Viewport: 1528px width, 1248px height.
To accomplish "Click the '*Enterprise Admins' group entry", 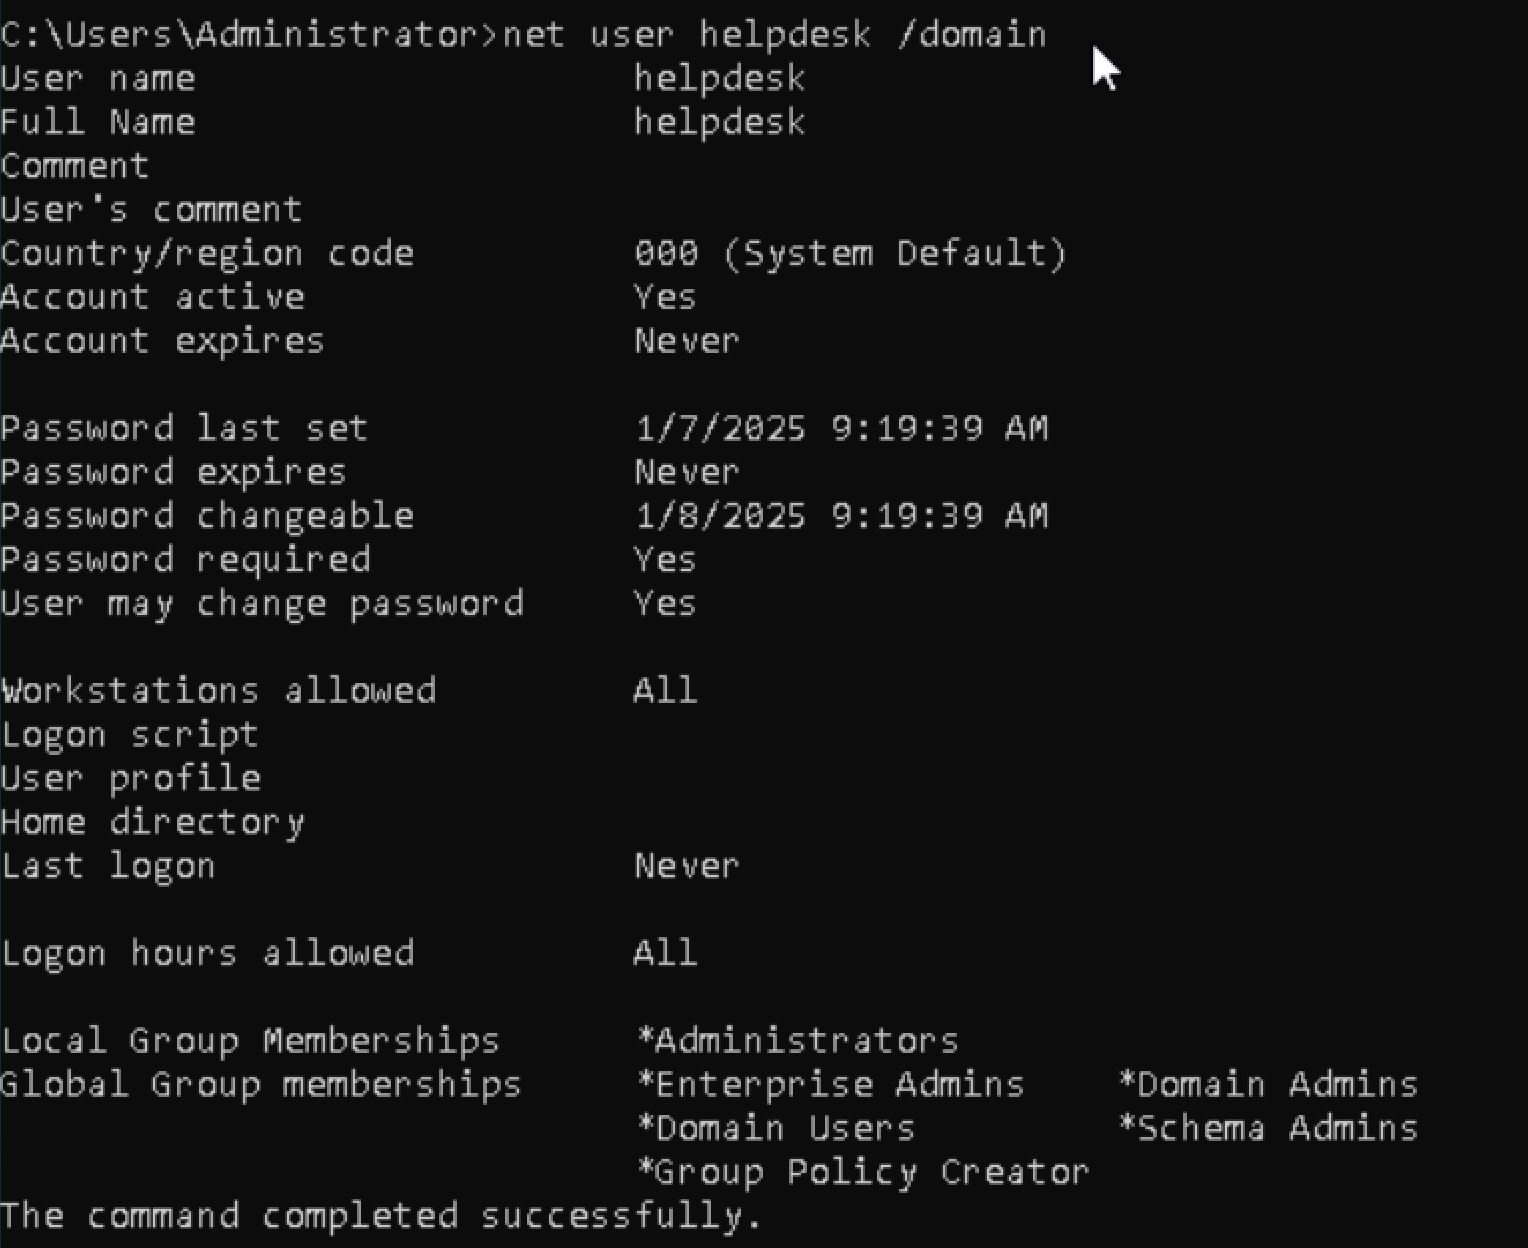I will pyautogui.click(x=830, y=1085).
